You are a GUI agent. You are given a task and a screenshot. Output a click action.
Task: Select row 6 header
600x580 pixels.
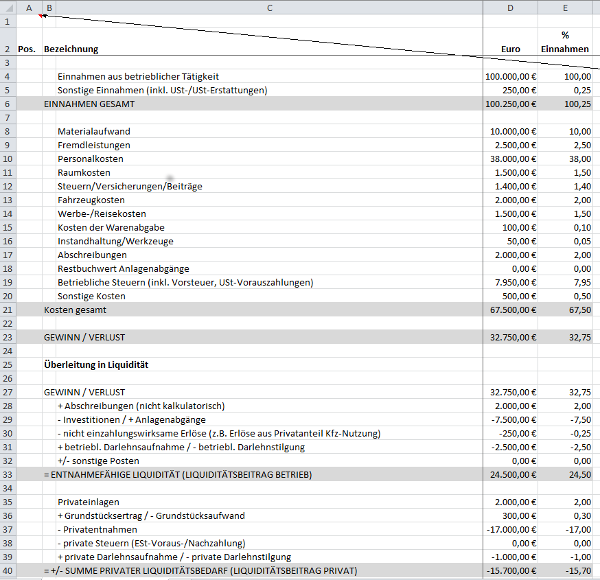pyautogui.click(x=7, y=104)
